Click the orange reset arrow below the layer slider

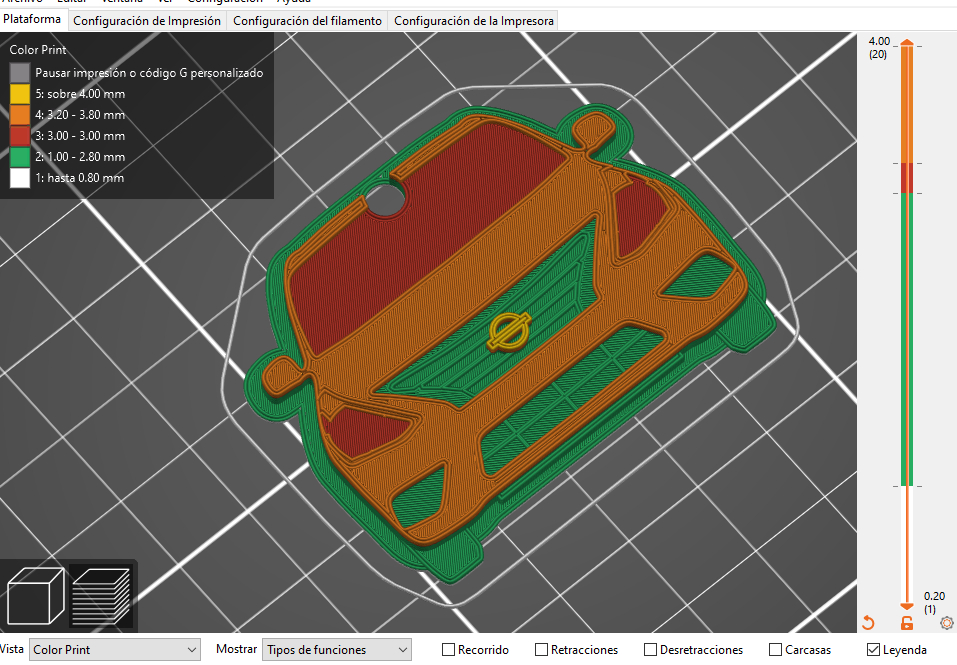point(867,622)
